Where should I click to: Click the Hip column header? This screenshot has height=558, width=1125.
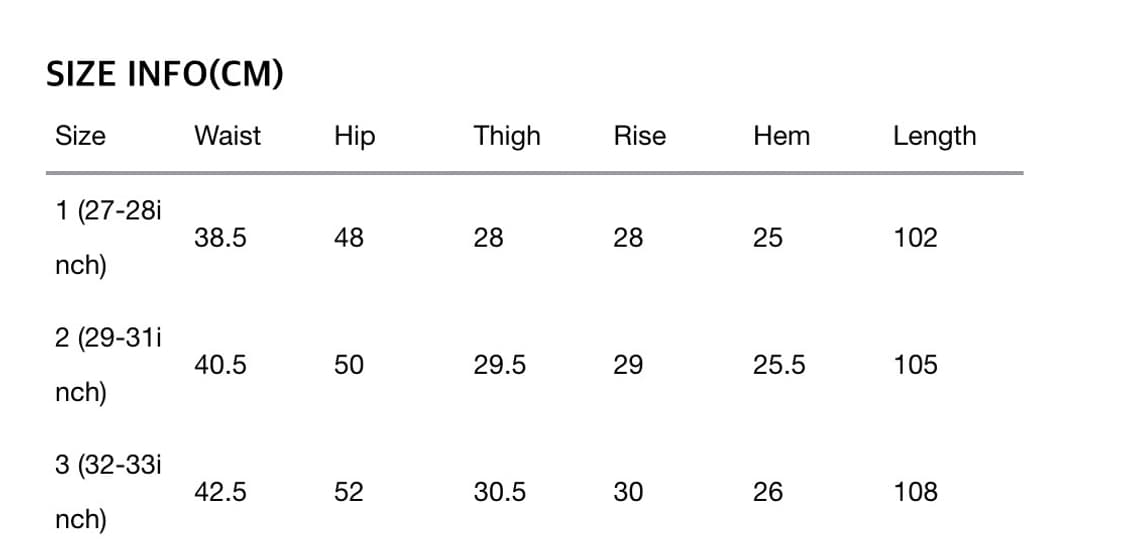pyautogui.click(x=354, y=136)
